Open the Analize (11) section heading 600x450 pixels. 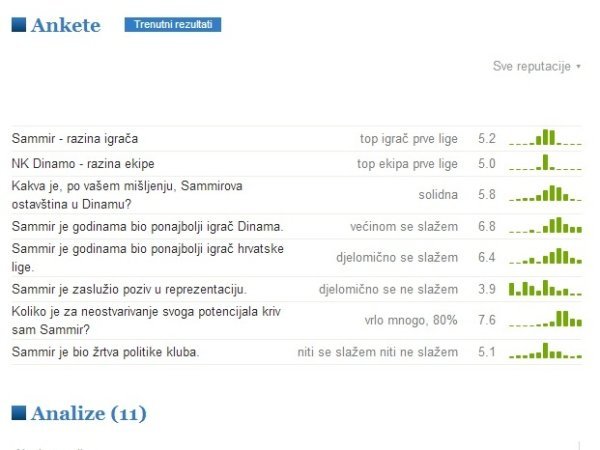(89, 413)
